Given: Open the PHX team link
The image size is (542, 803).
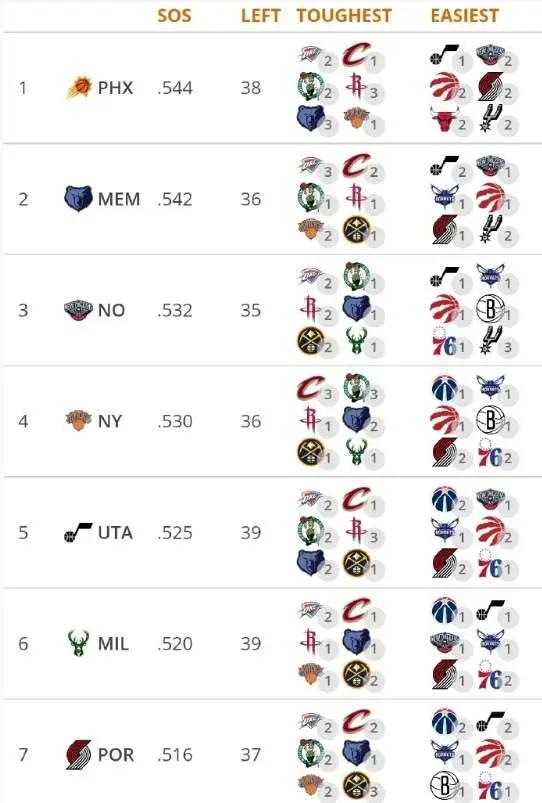Looking at the screenshot, I should click(x=115, y=88).
